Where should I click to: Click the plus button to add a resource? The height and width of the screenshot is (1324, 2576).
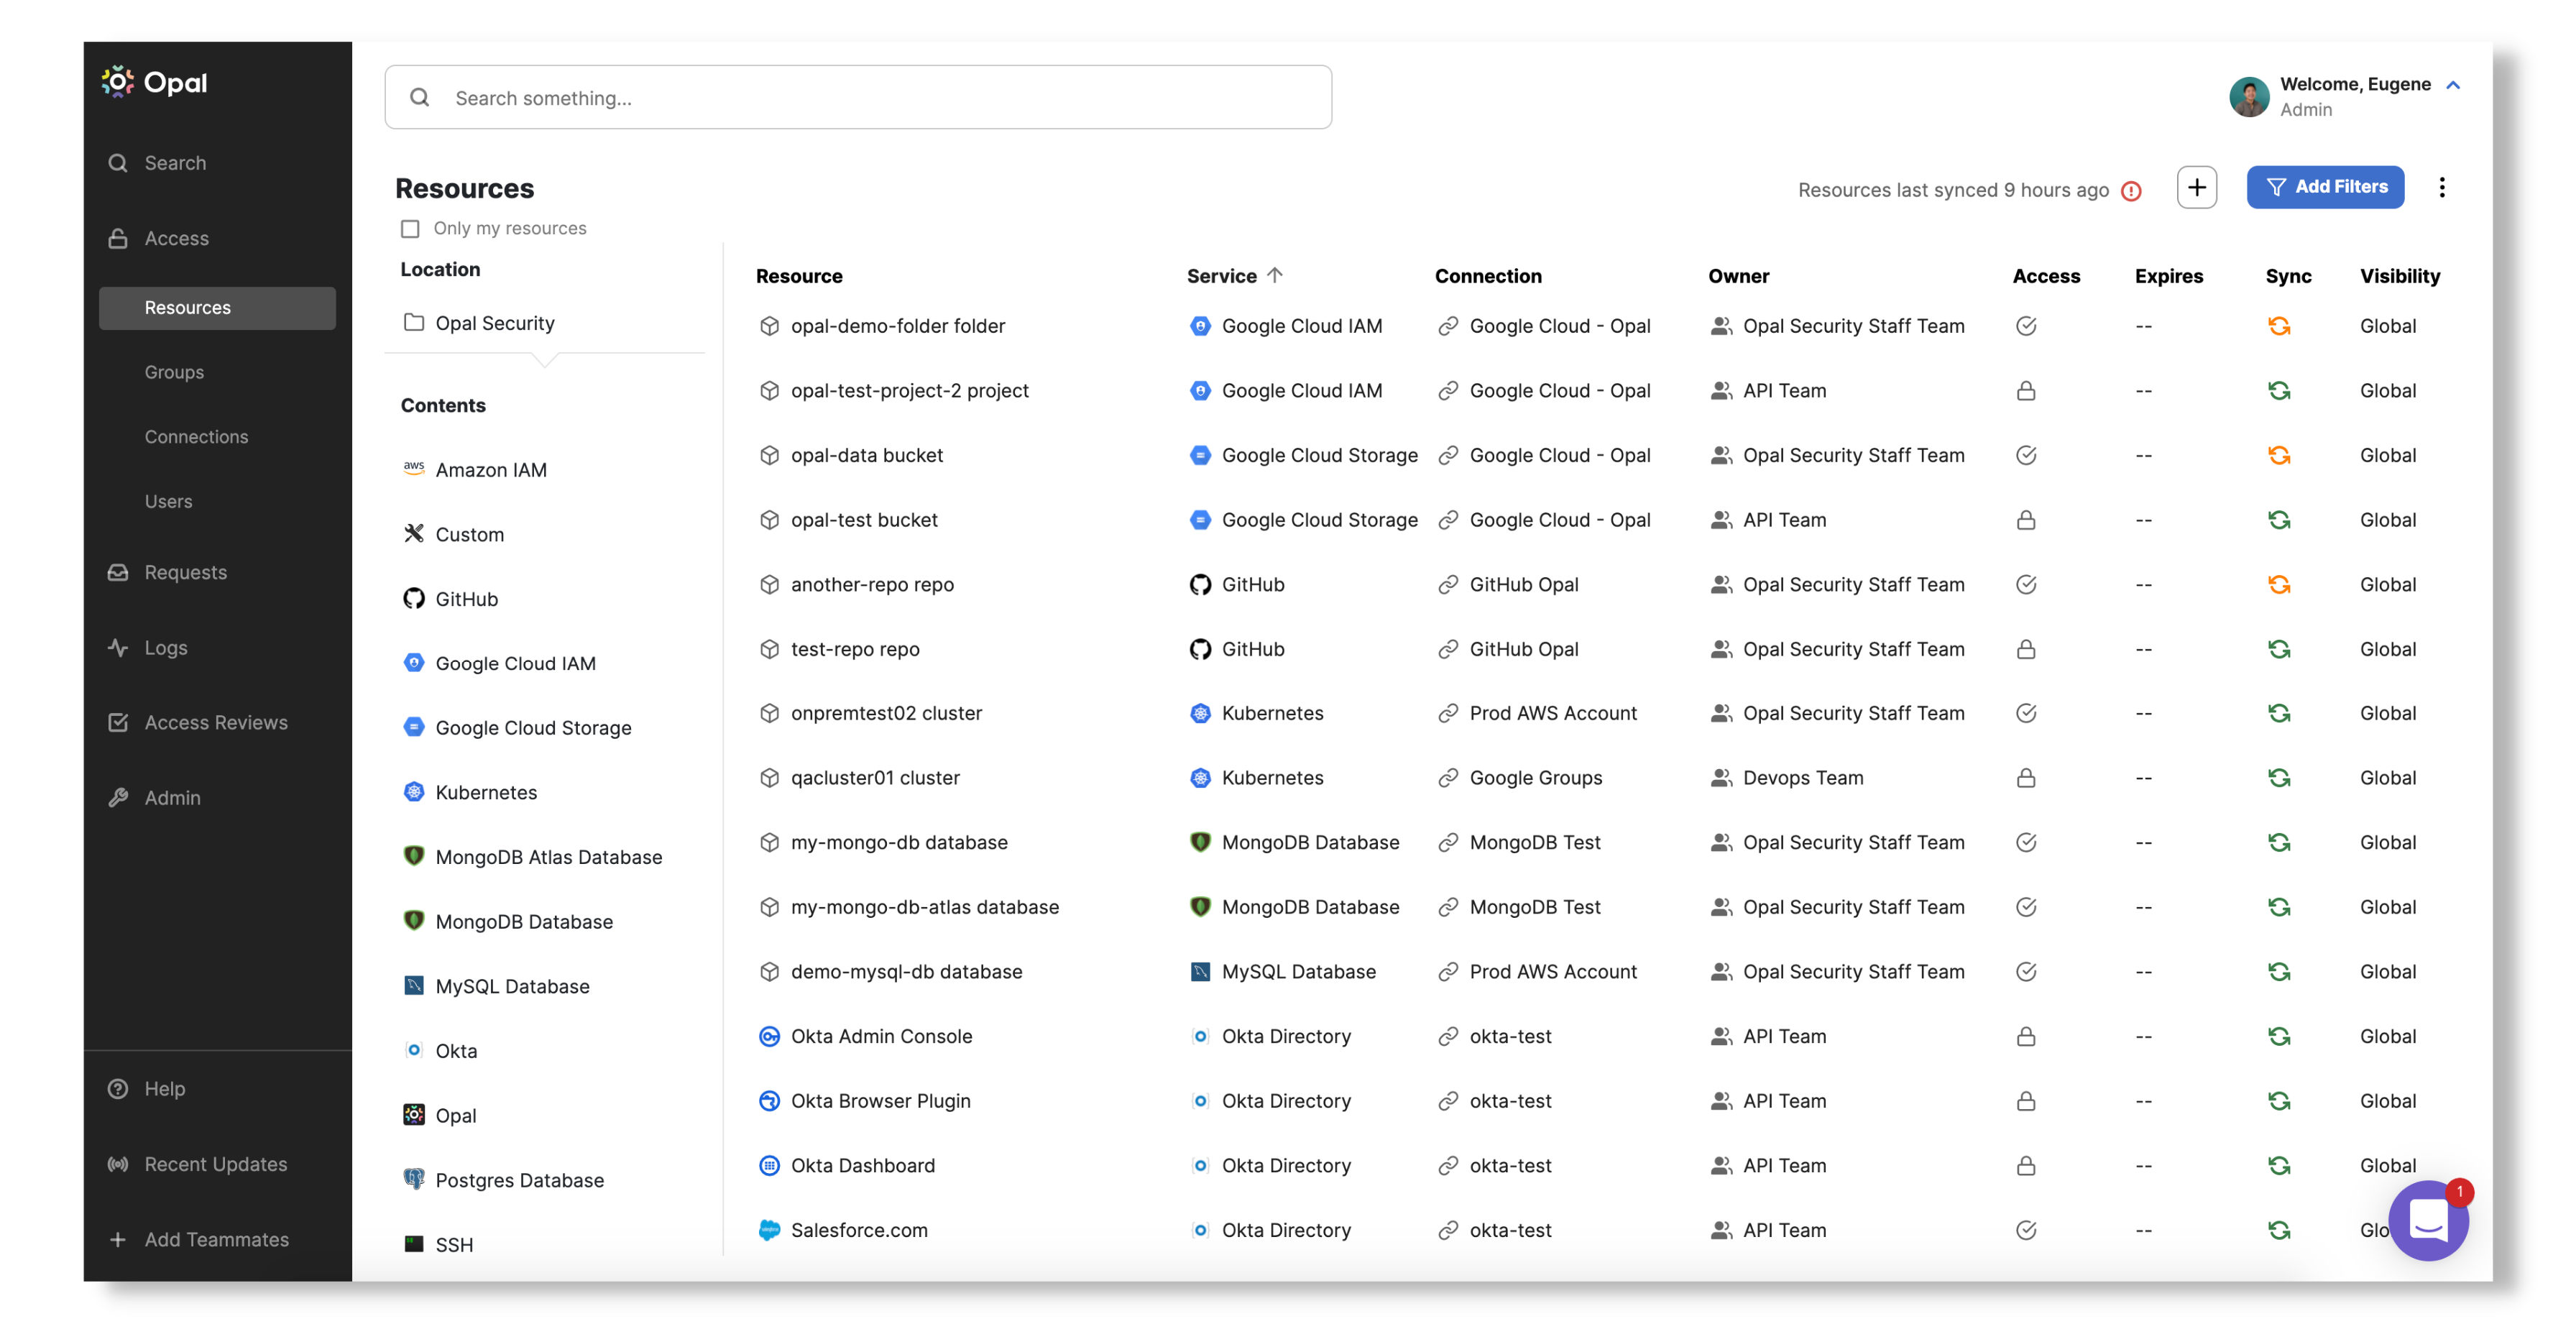click(x=2196, y=187)
